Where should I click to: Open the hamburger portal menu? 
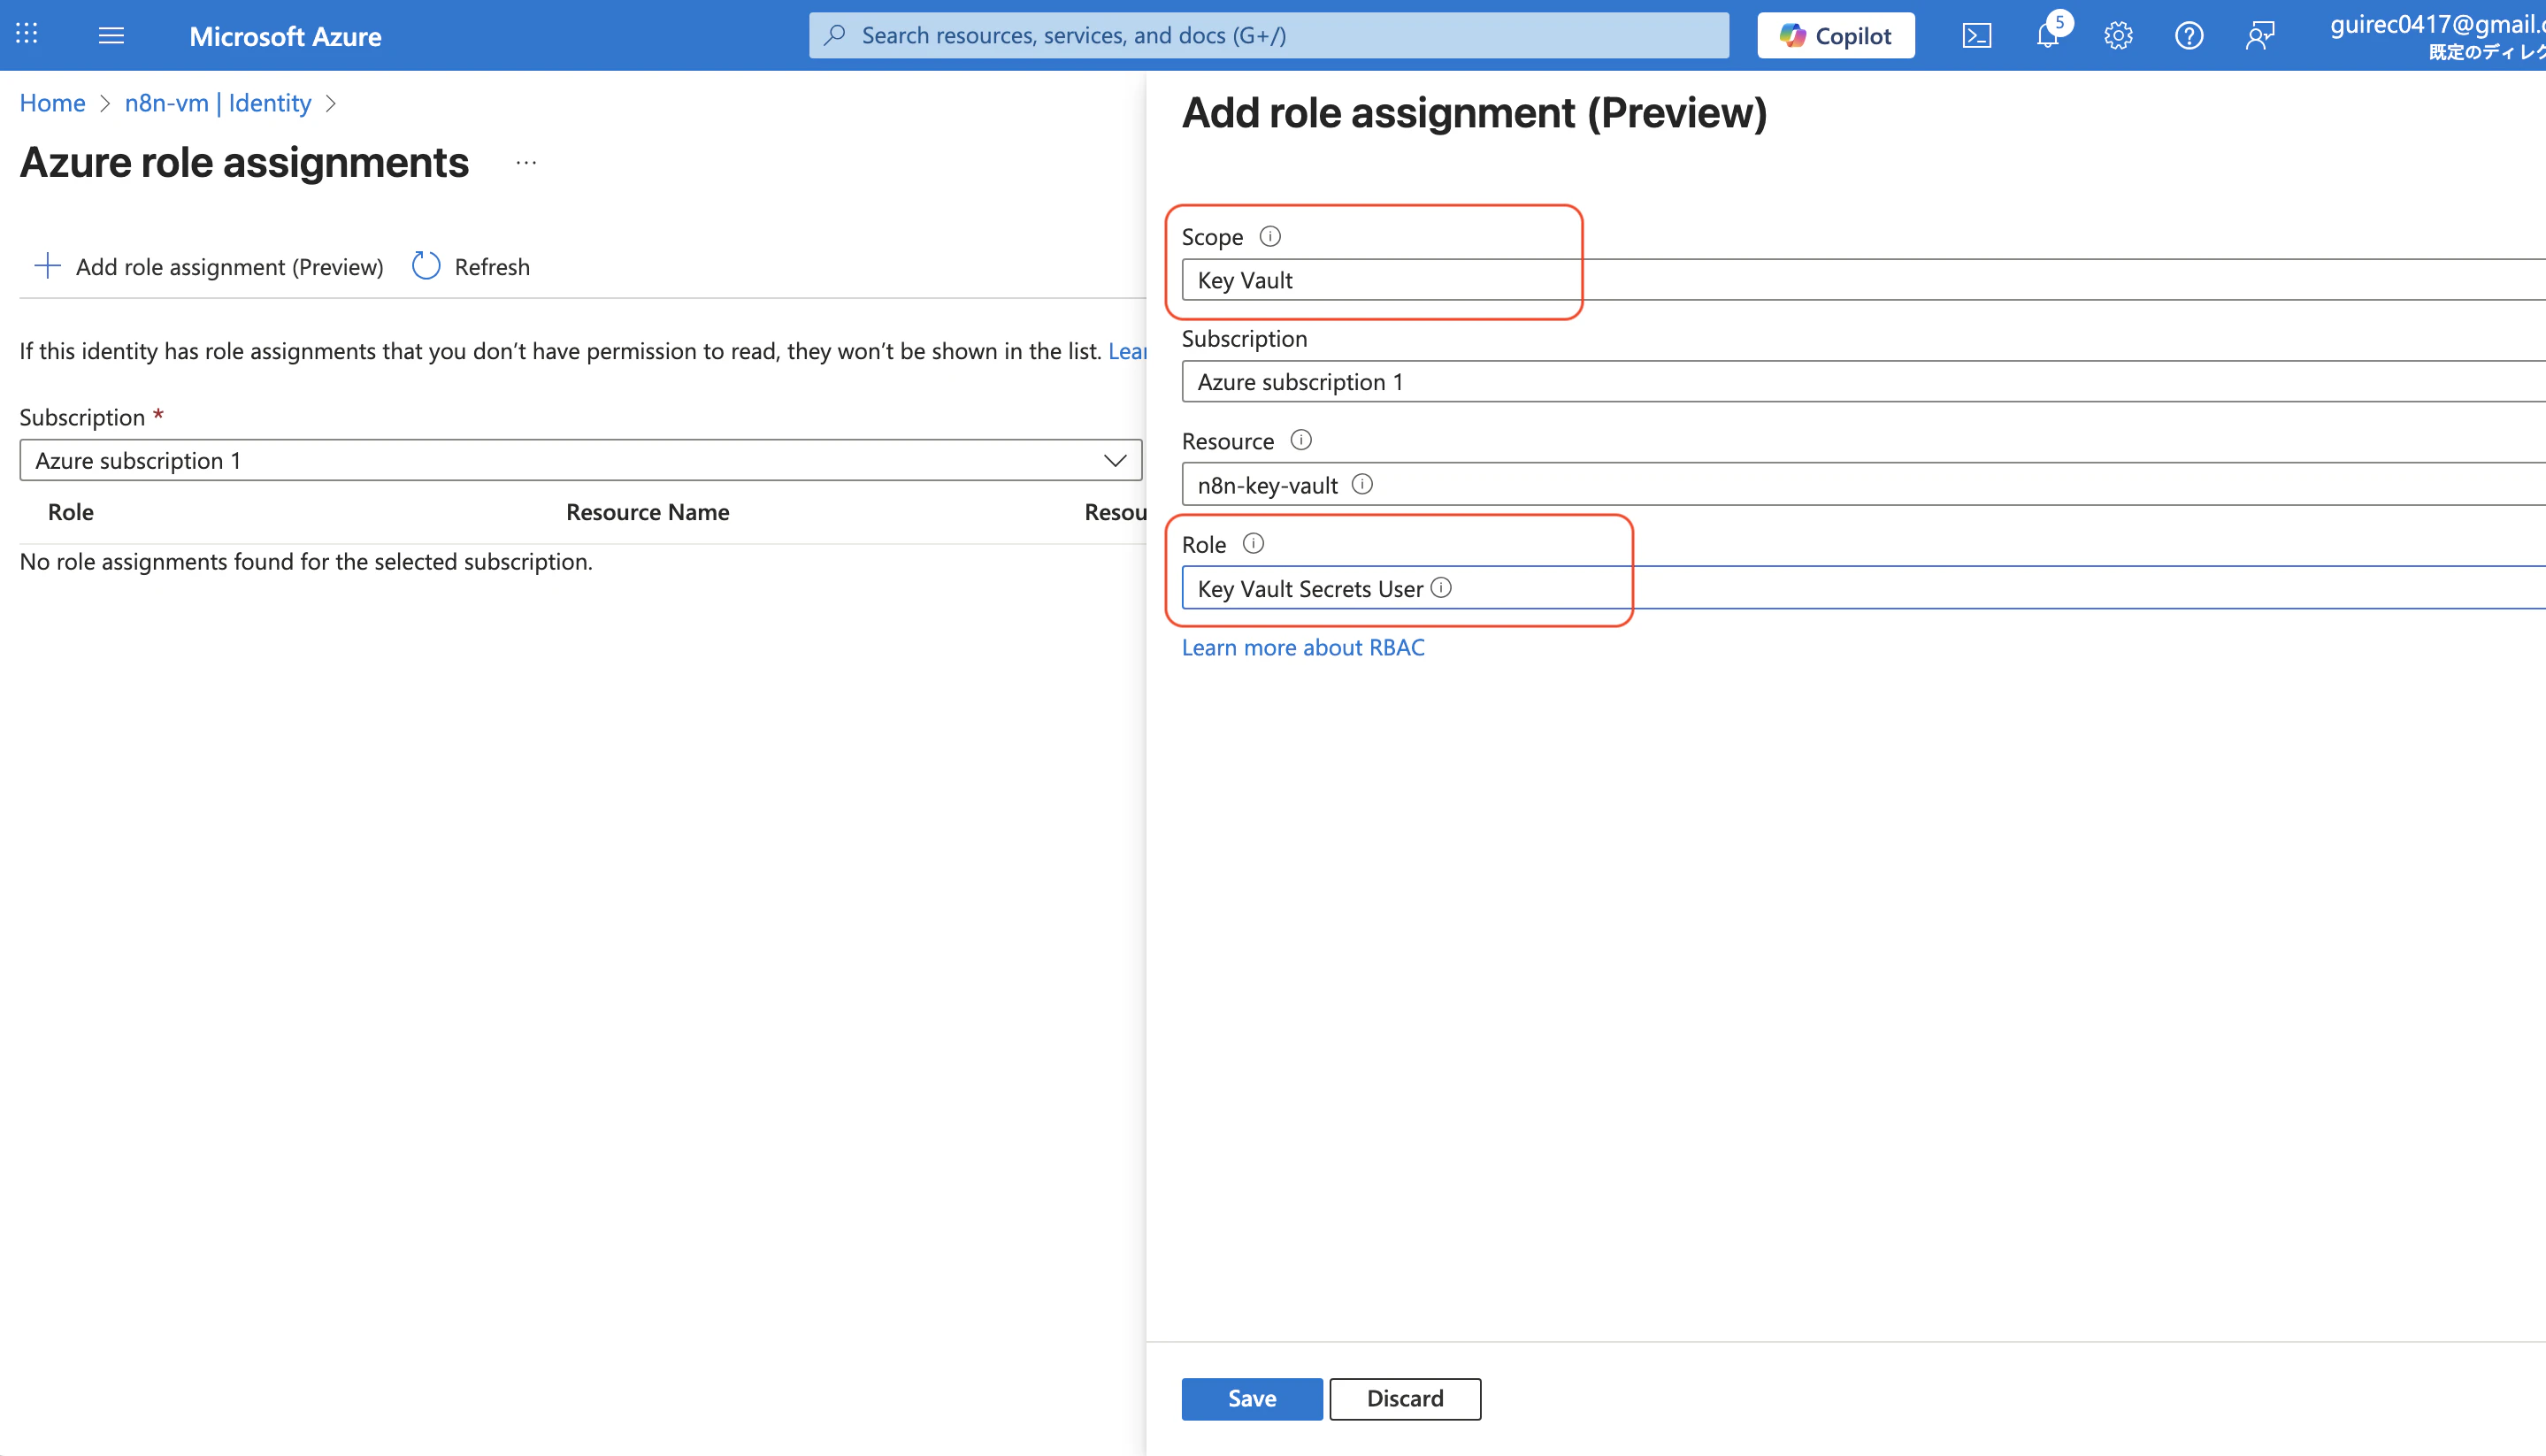pos(111,36)
